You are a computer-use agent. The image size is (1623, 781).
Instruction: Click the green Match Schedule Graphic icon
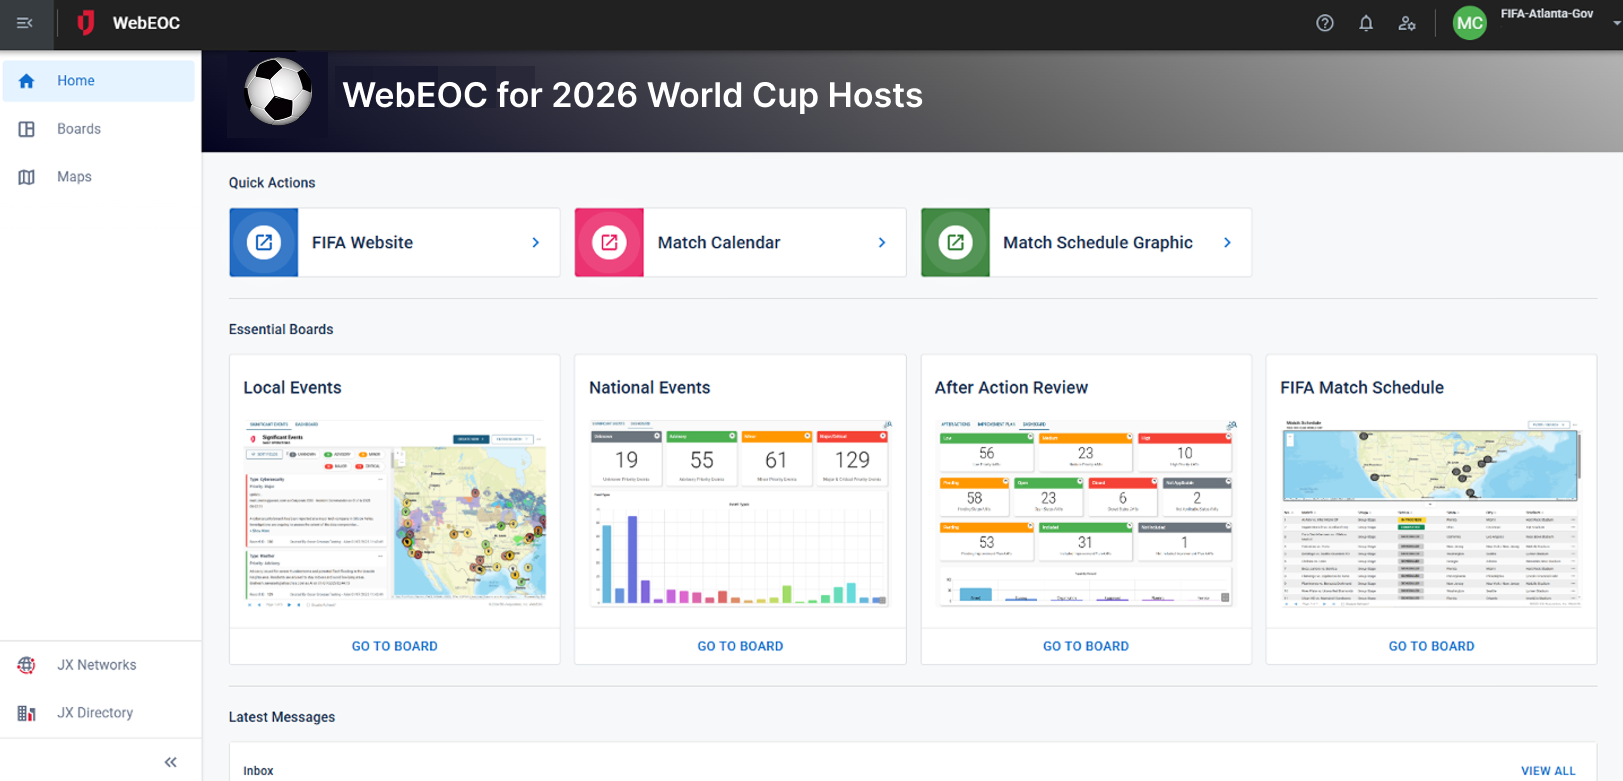pos(955,242)
